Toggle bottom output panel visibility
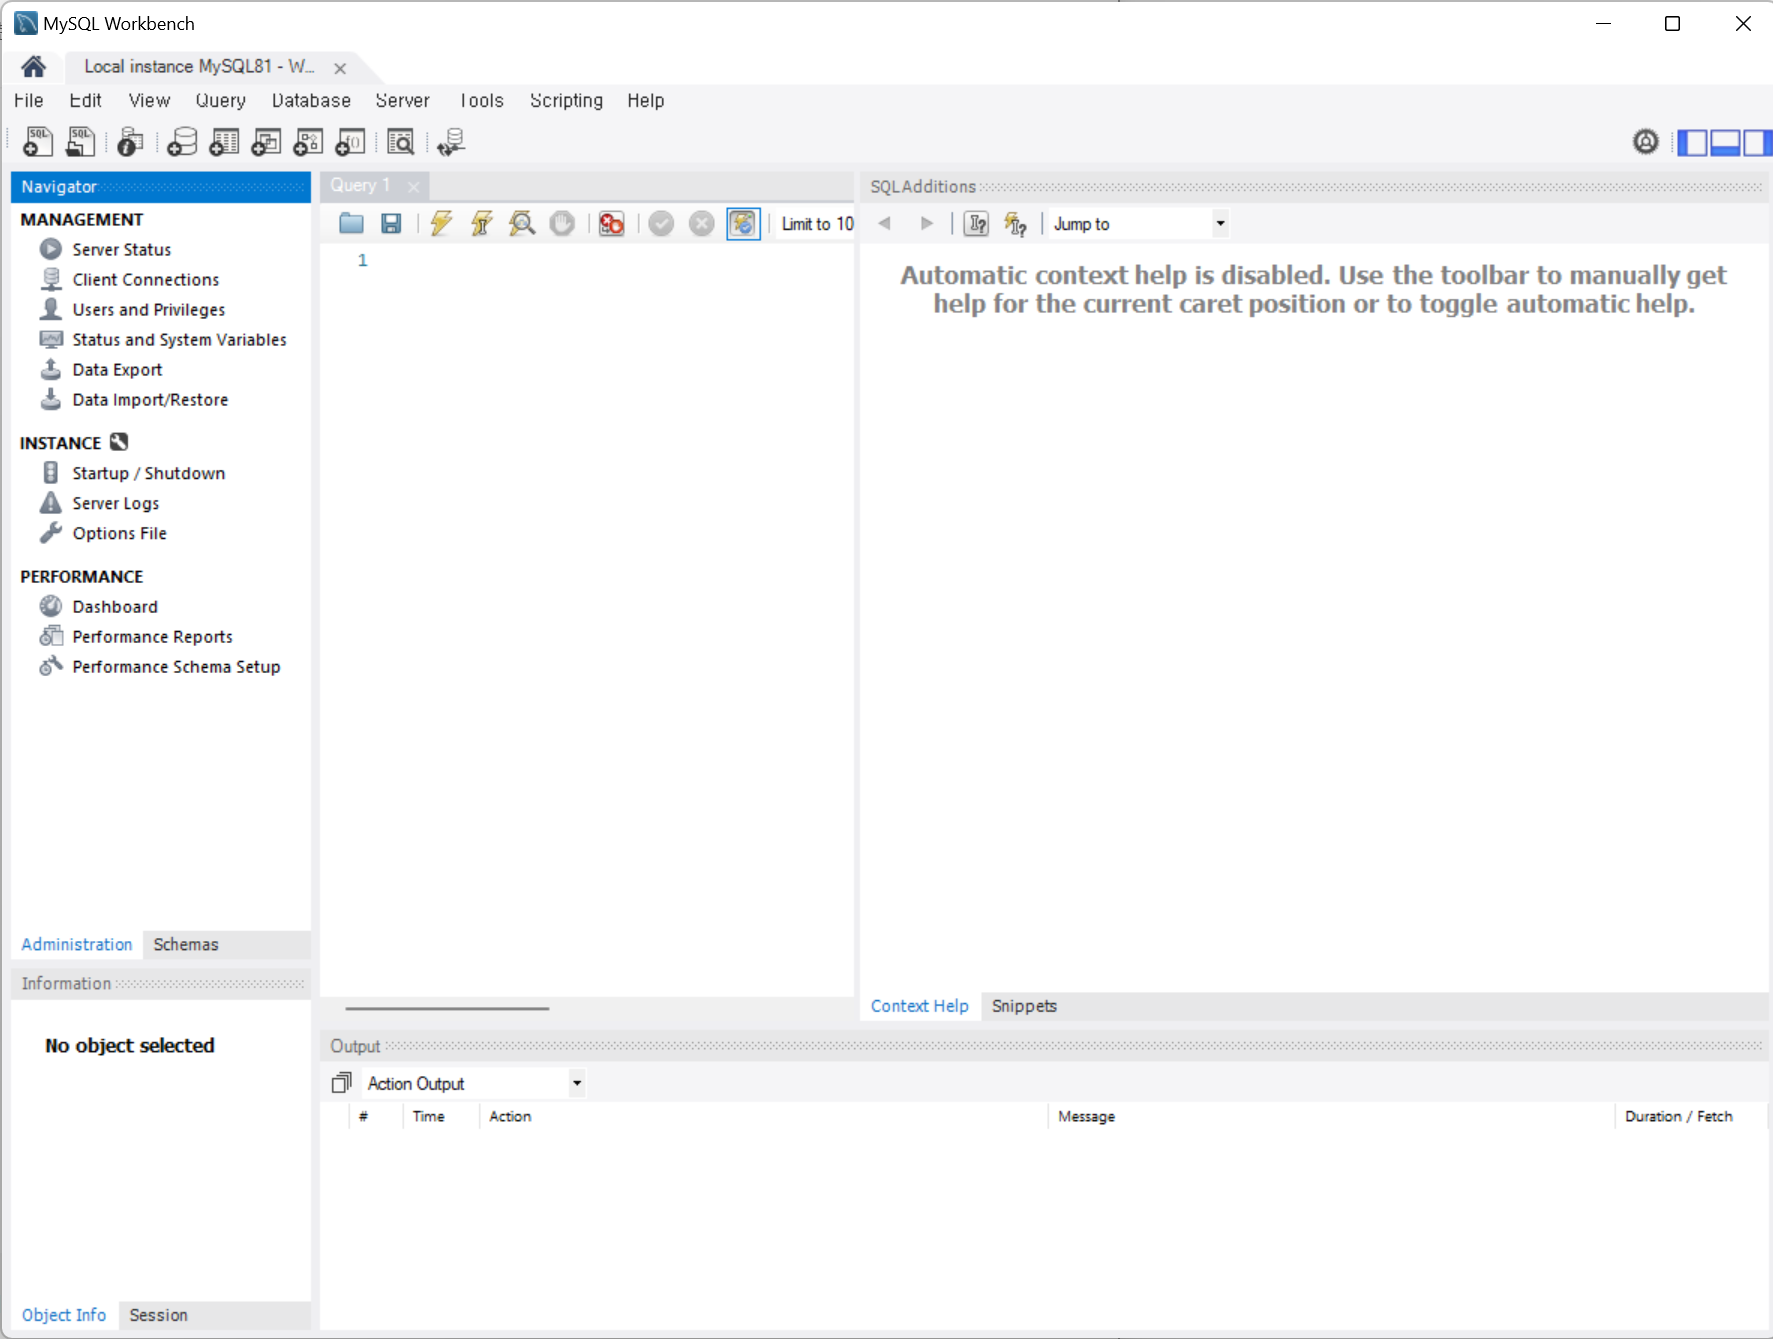This screenshot has height=1339, width=1773. (1725, 142)
